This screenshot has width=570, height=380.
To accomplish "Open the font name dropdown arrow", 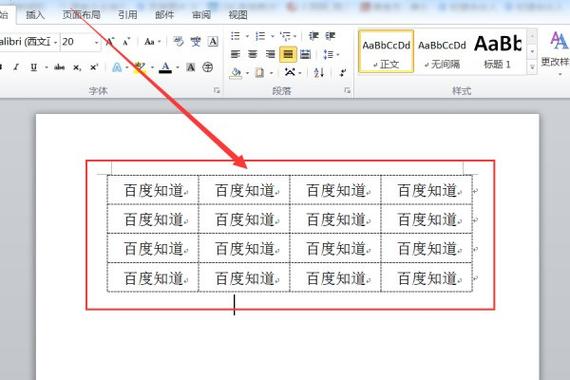I will point(55,43).
